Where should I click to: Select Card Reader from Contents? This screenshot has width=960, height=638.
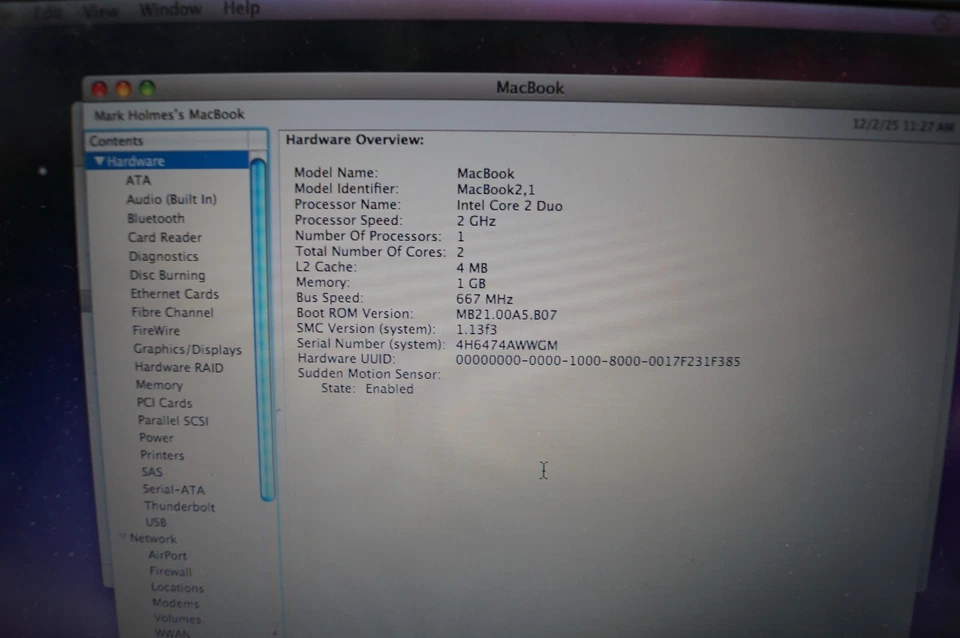tap(164, 237)
